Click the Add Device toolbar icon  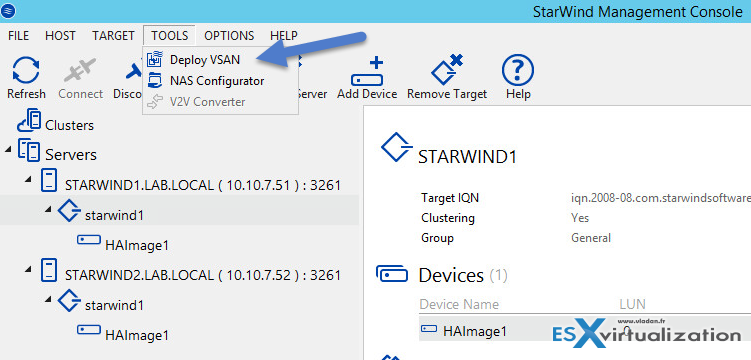click(367, 71)
